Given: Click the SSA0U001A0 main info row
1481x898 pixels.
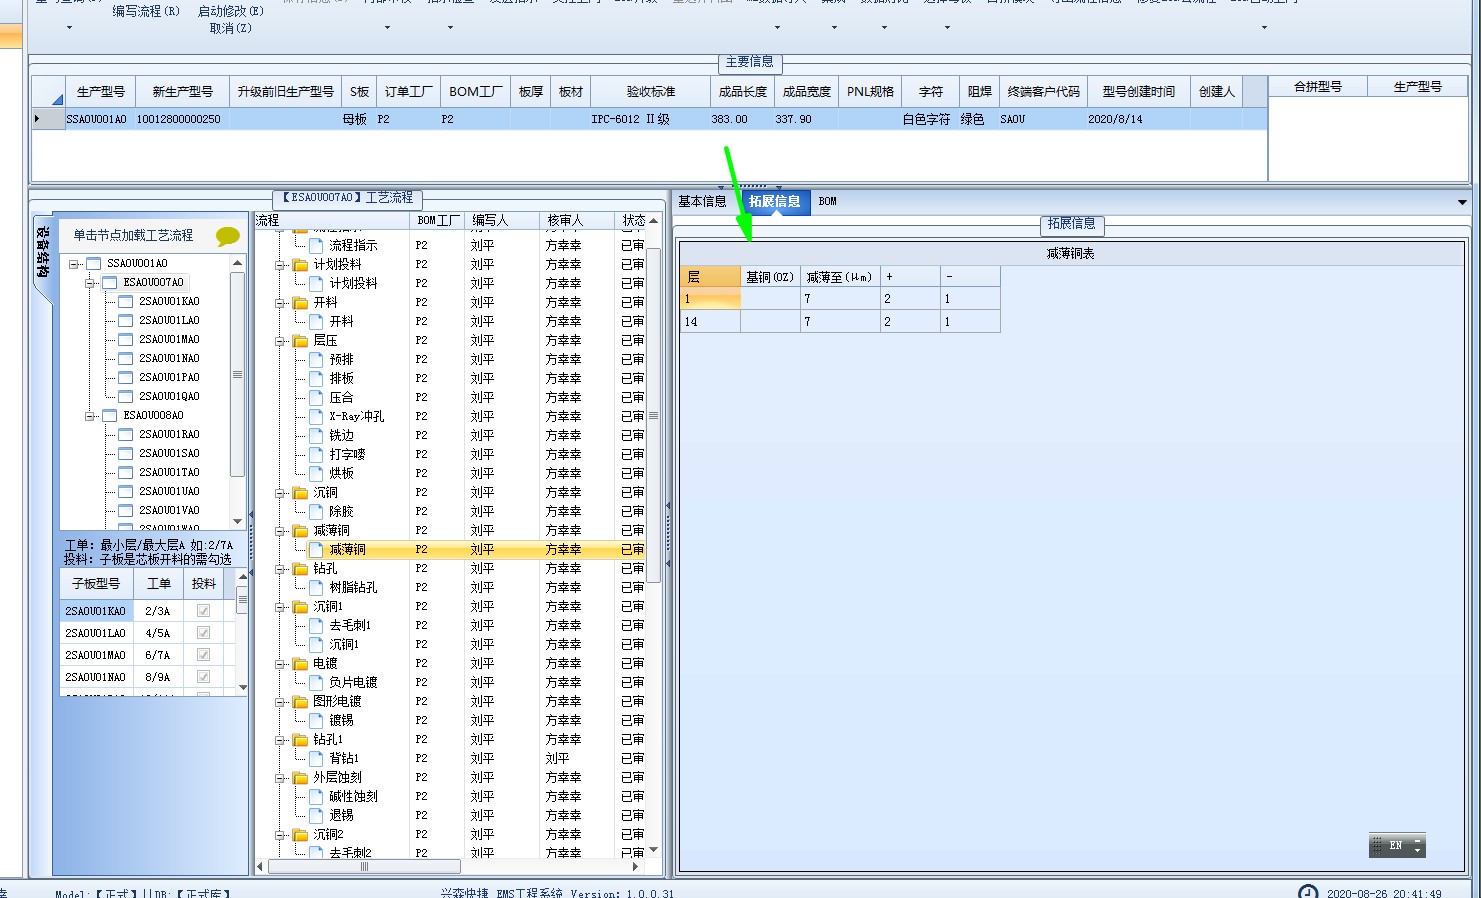Looking at the screenshot, I should (650, 119).
